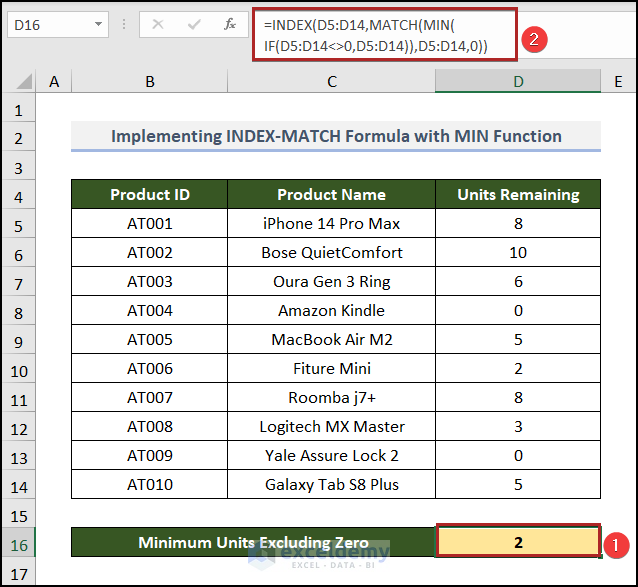The image size is (638, 587).
Task: Click the Select All corner triangle
Action: tap(20, 81)
